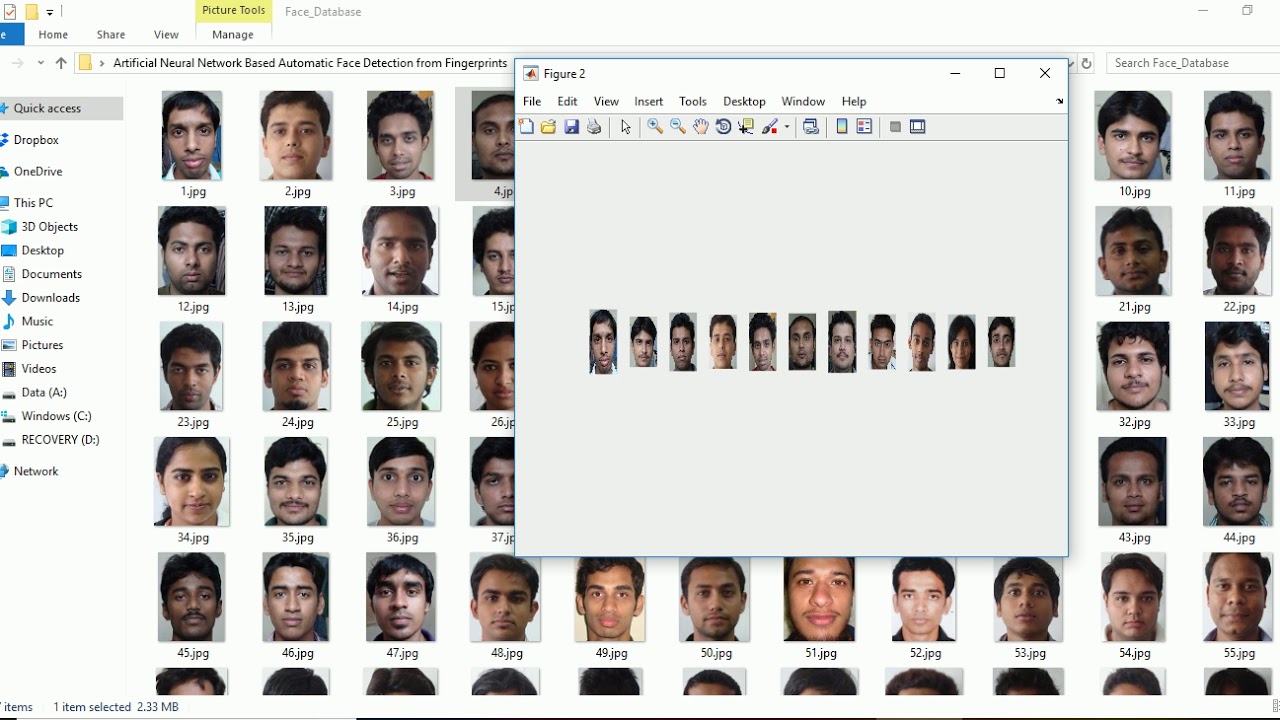
Task: Click the Hide Plot Tools icon
Action: coord(895,127)
